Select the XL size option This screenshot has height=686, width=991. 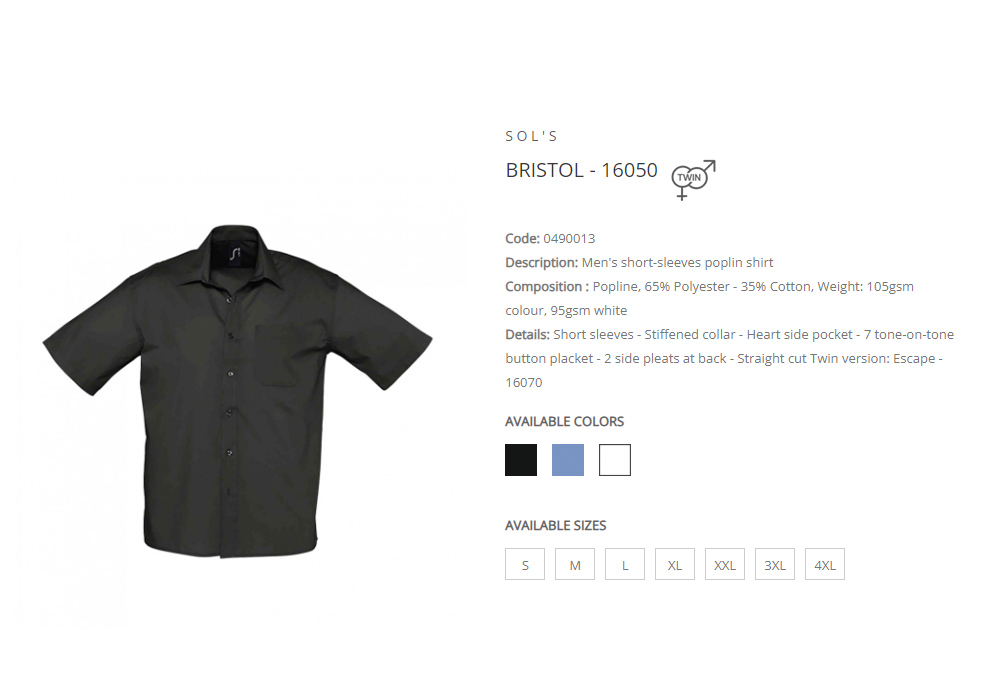point(674,564)
